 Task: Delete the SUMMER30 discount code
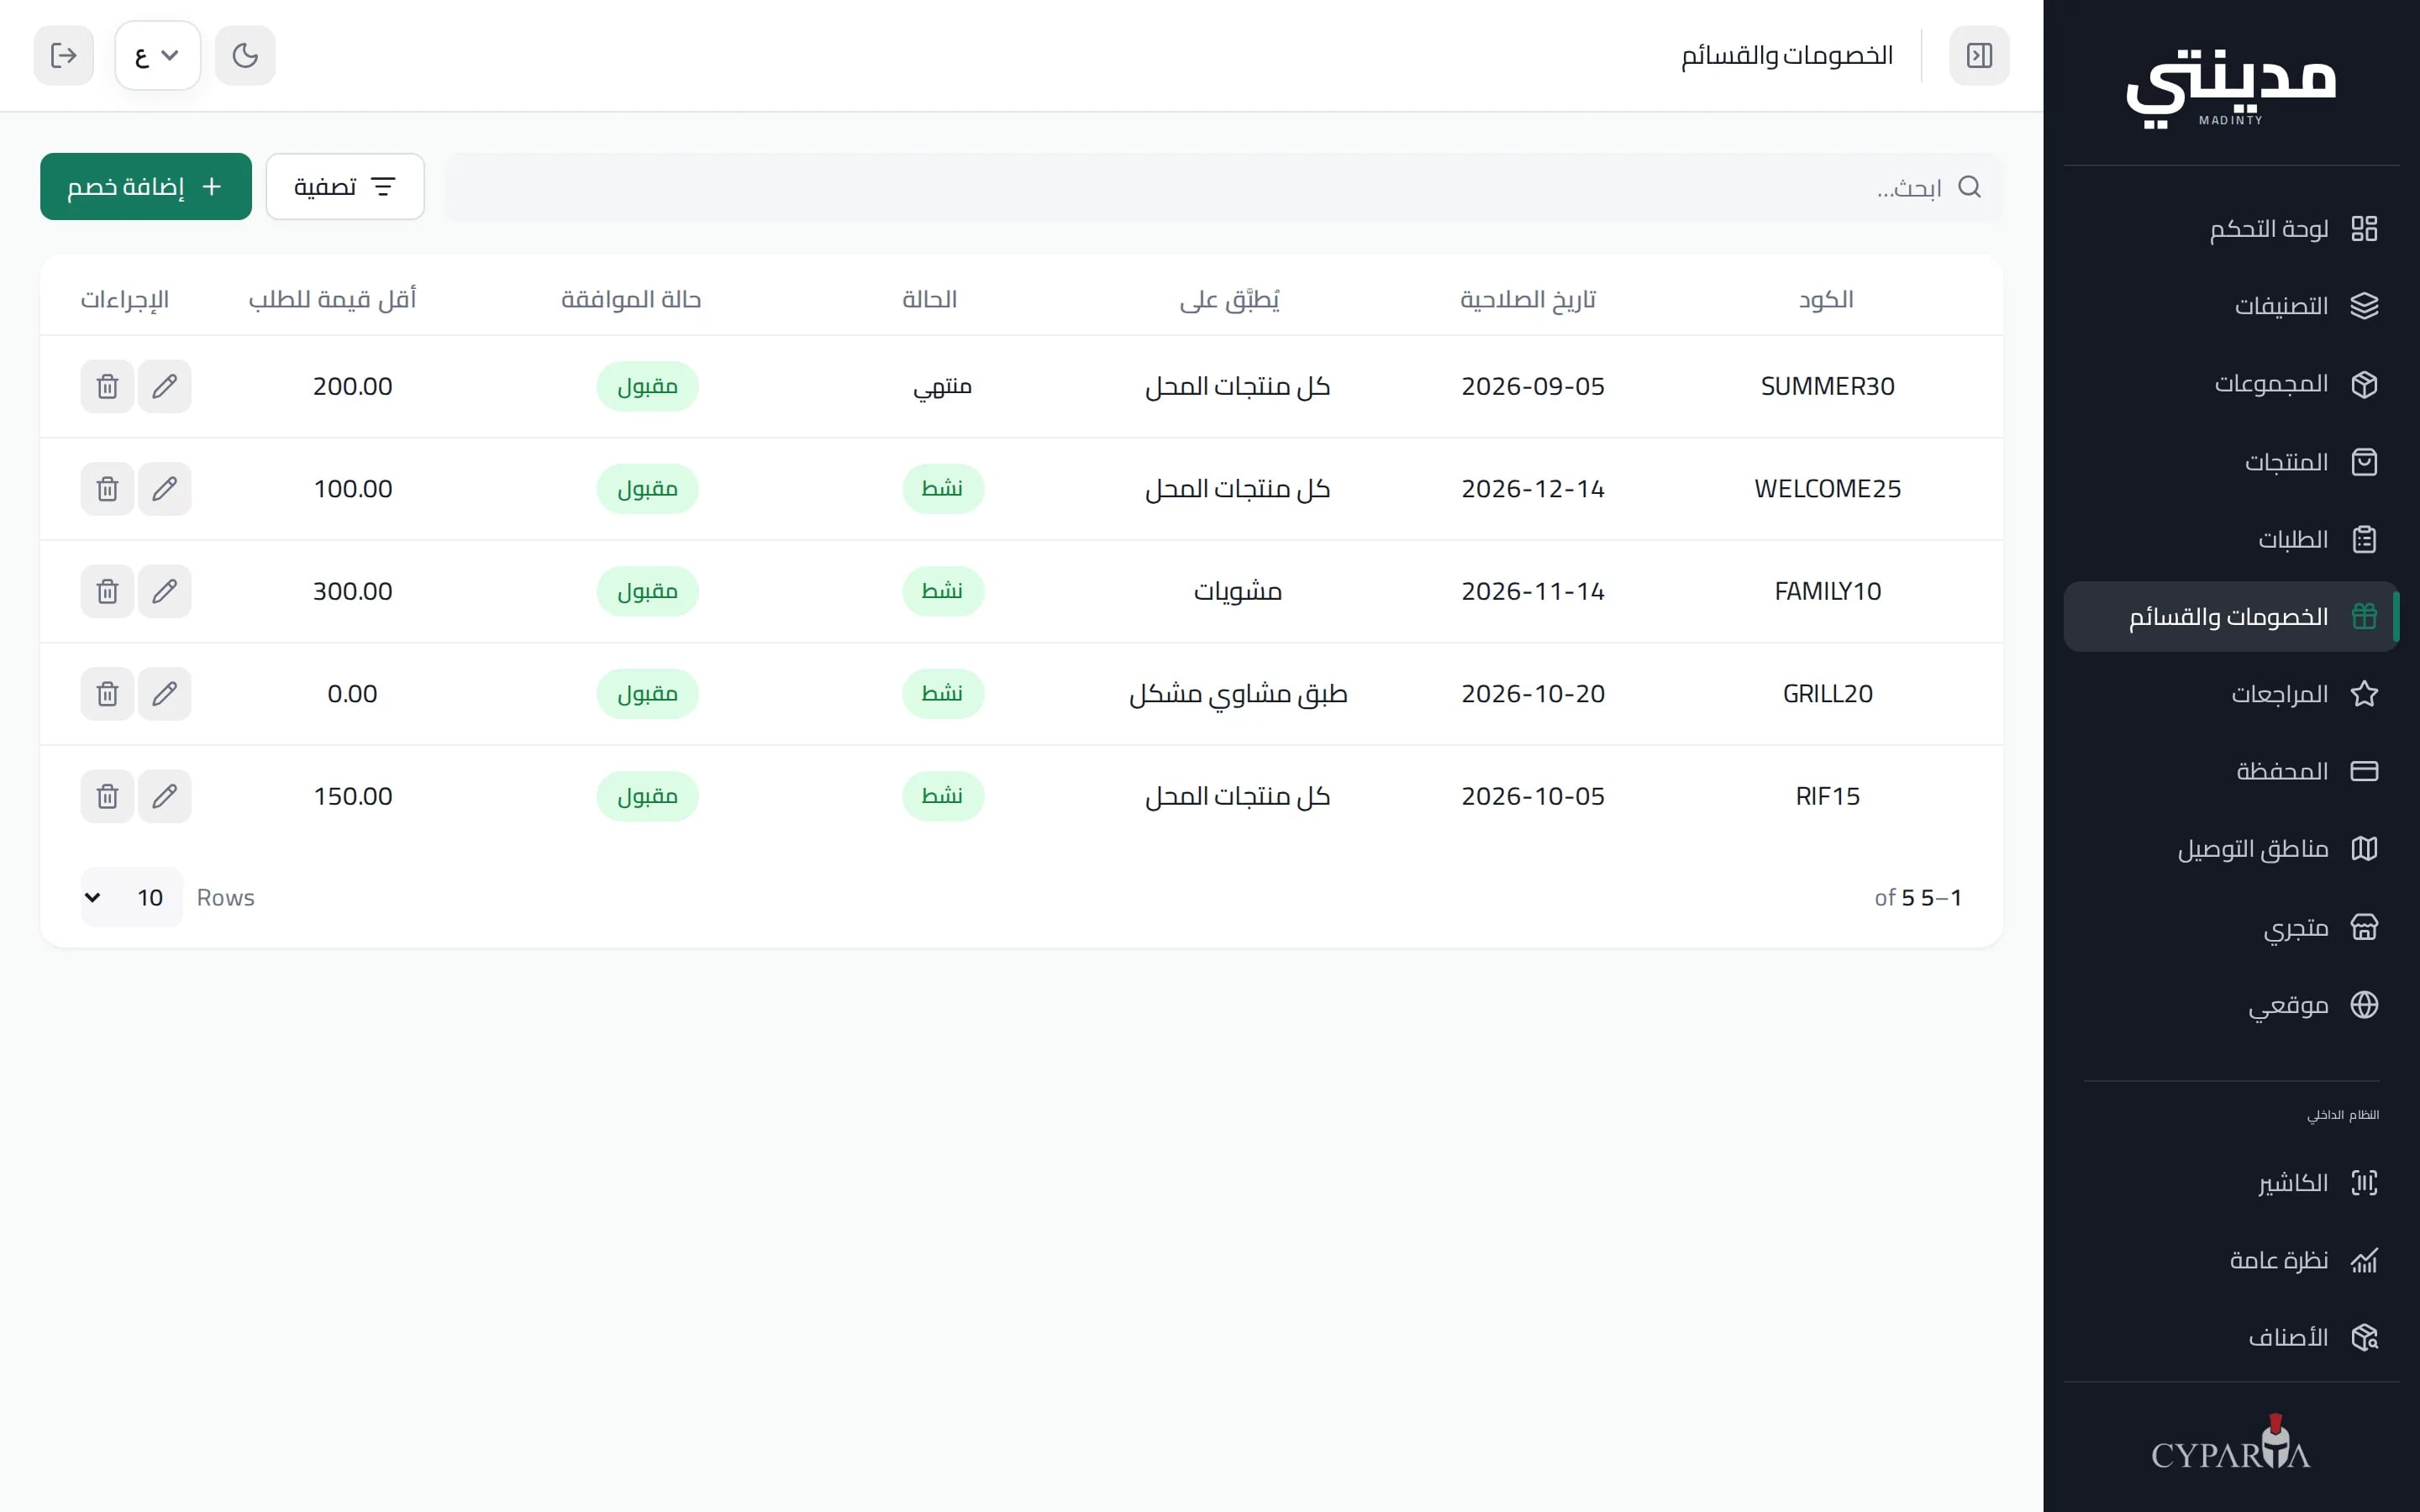(x=107, y=386)
